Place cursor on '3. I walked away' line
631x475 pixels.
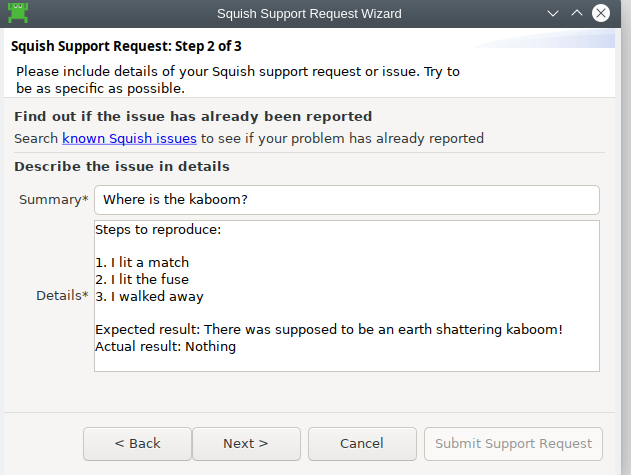point(149,297)
